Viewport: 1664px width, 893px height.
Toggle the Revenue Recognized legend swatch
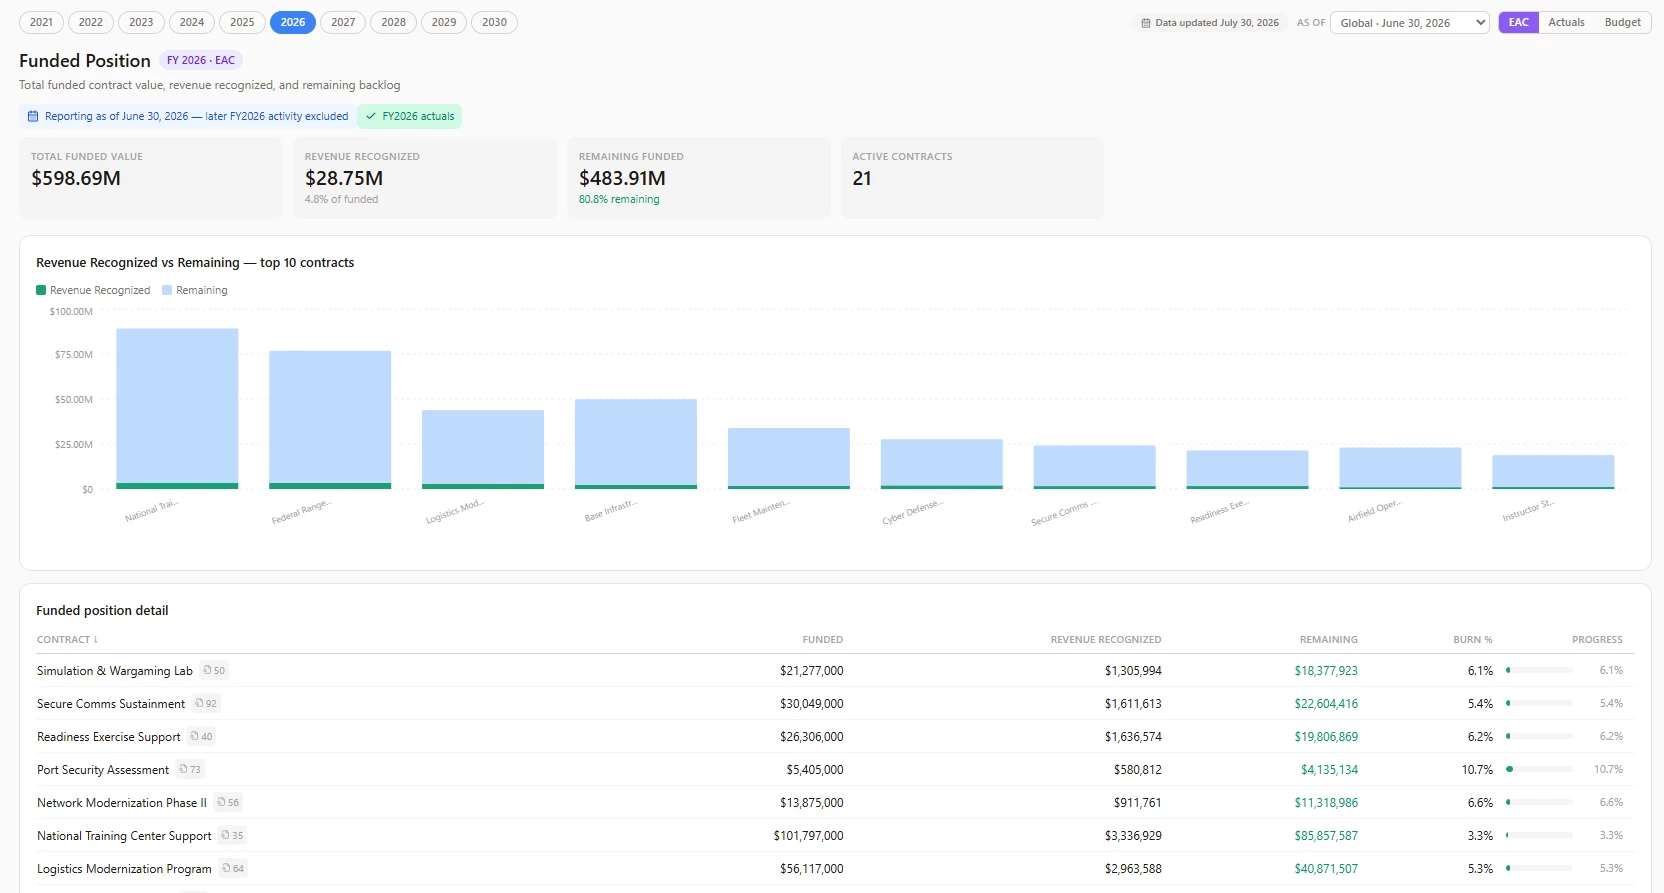[x=41, y=290]
